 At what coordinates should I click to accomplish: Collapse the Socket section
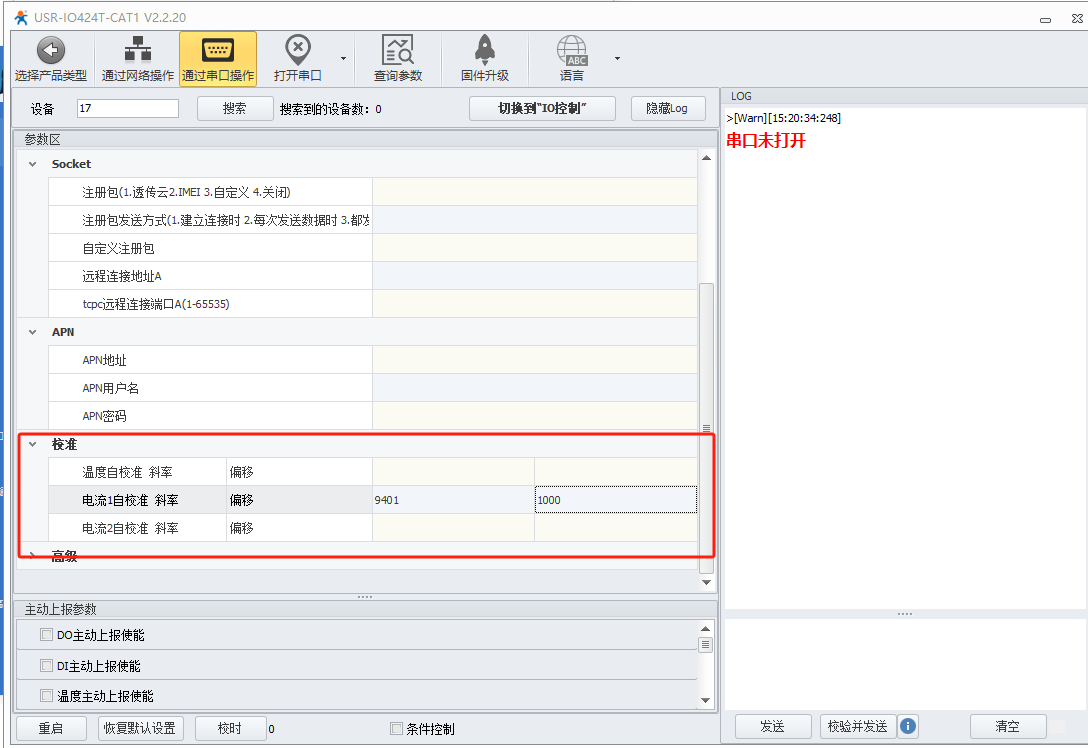coord(32,164)
